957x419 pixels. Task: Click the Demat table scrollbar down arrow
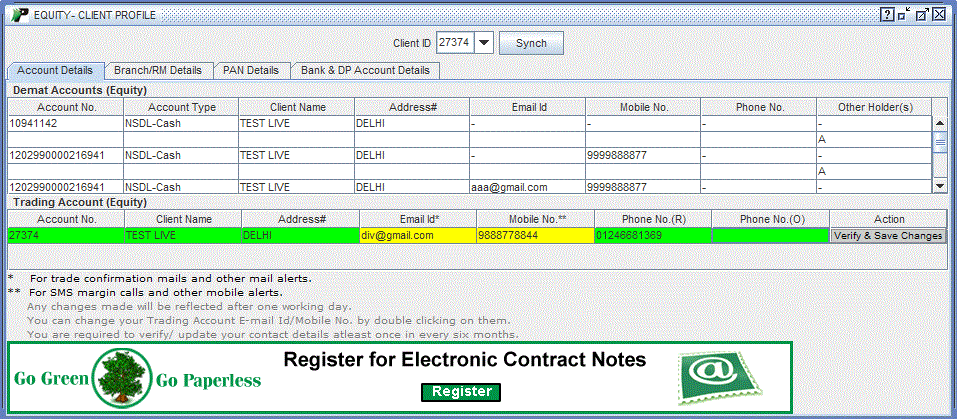click(x=940, y=186)
